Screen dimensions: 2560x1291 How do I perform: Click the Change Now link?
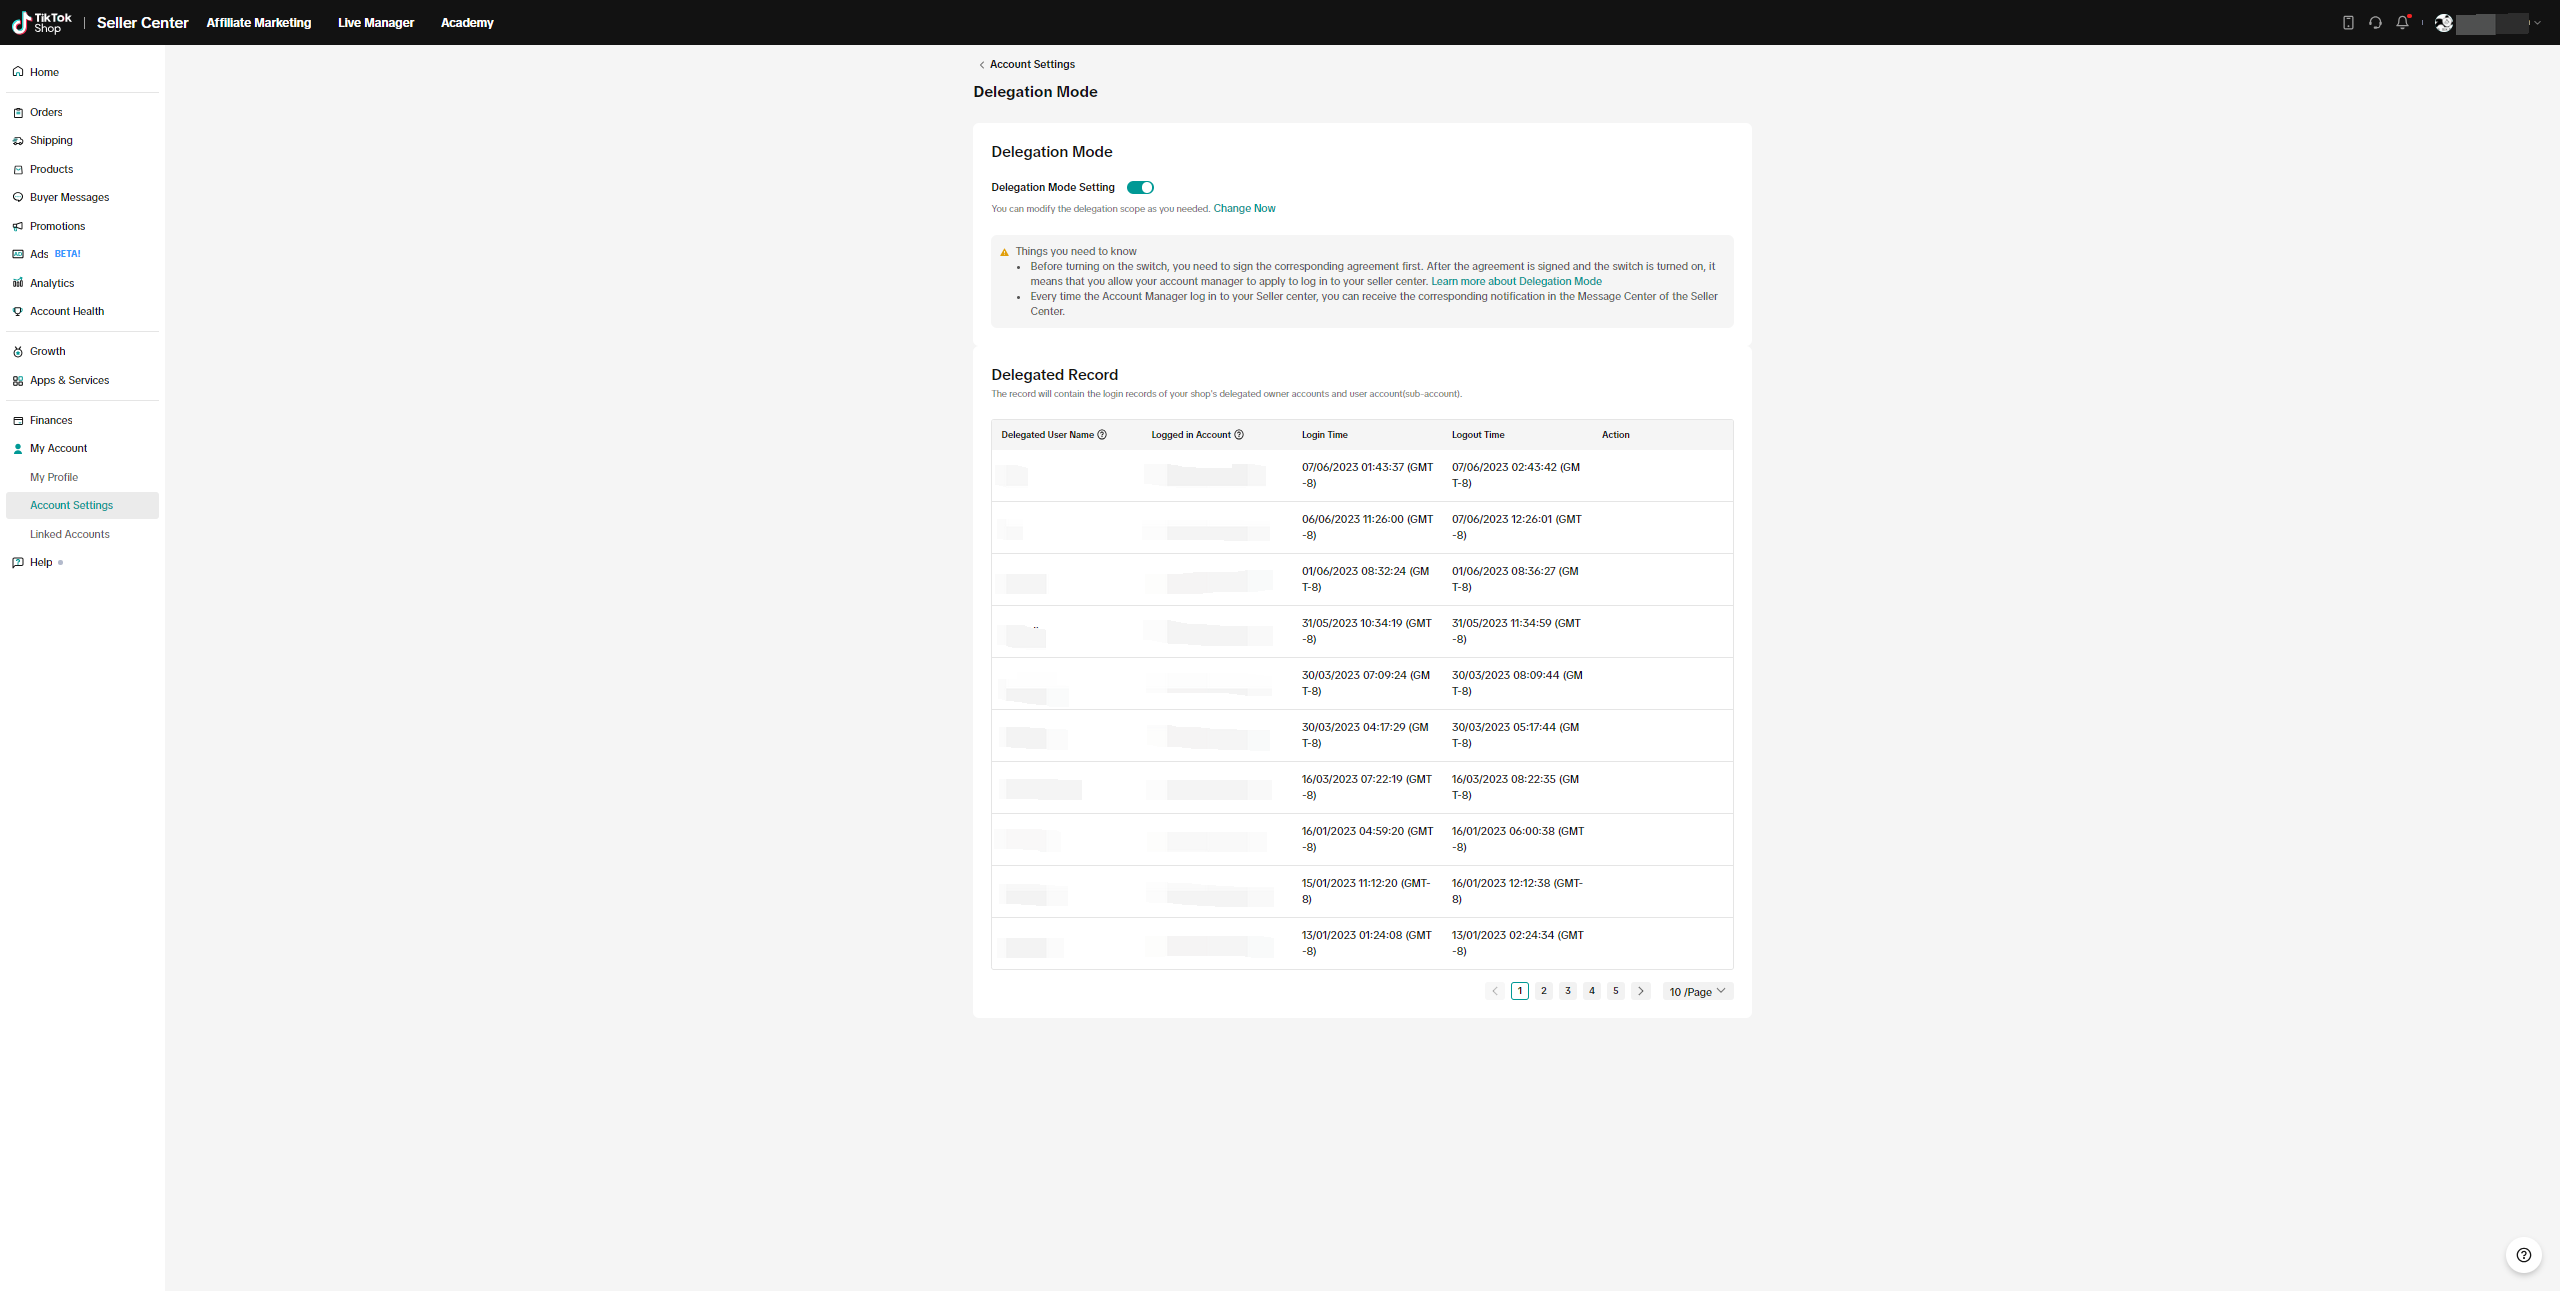click(1244, 208)
